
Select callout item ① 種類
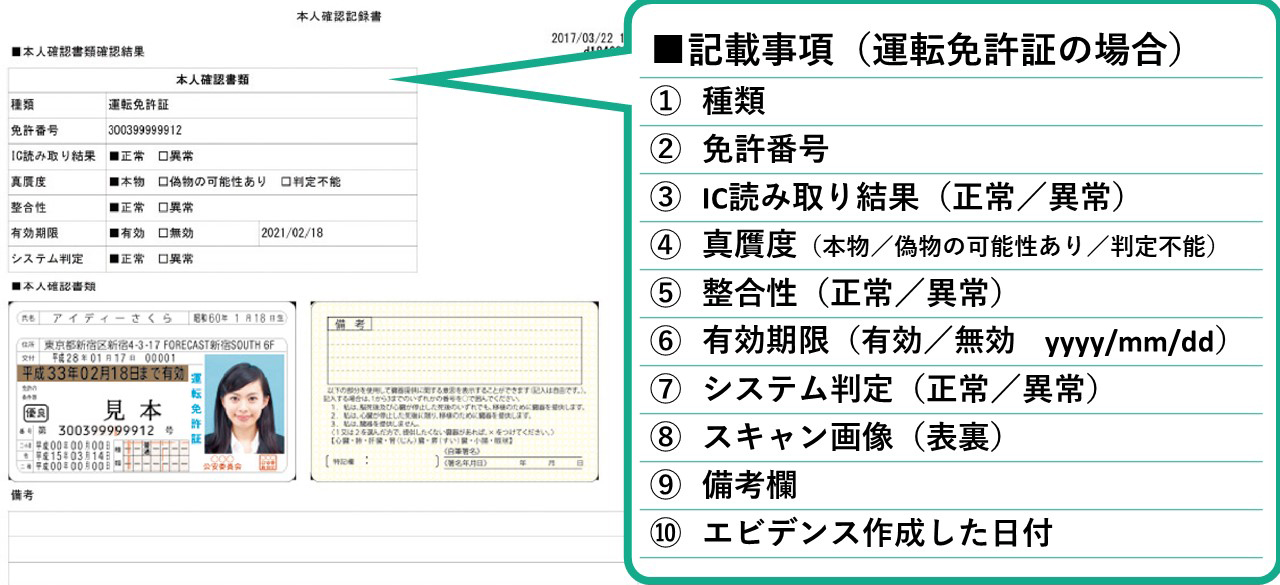pos(734,101)
